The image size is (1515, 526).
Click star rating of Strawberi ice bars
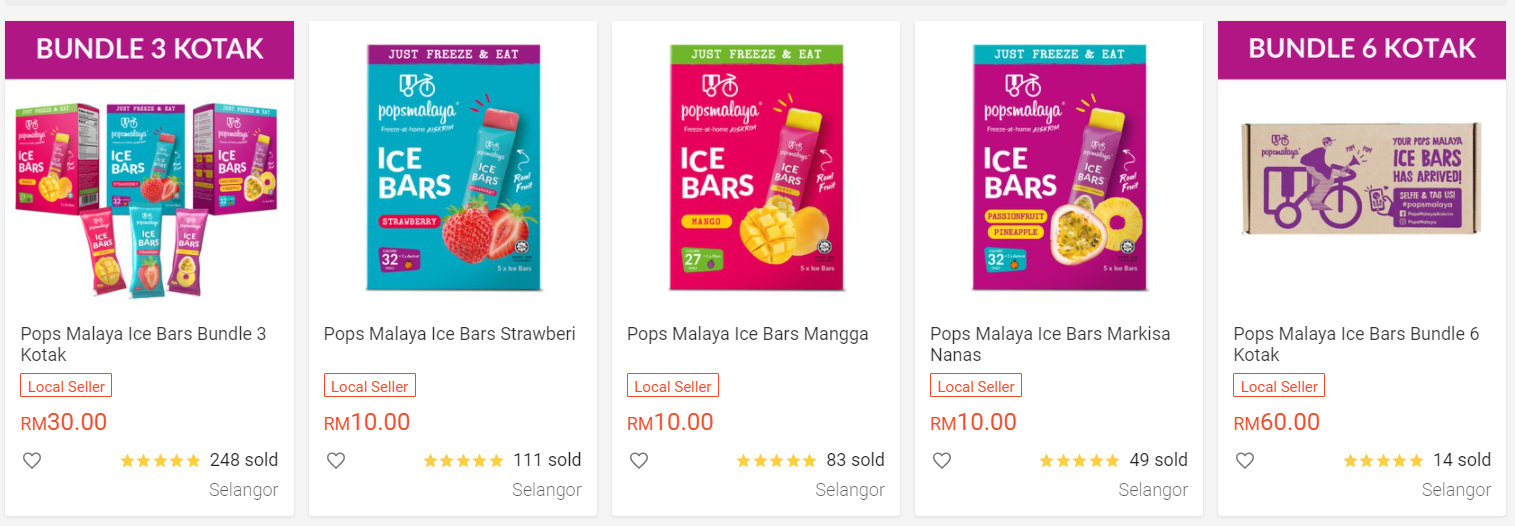(463, 461)
